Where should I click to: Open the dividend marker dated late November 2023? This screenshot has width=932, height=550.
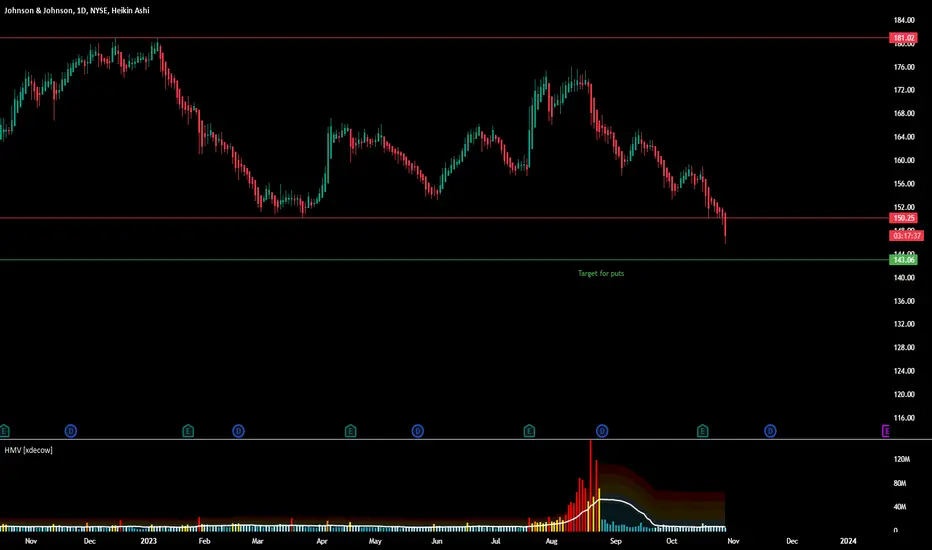pos(770,431)
